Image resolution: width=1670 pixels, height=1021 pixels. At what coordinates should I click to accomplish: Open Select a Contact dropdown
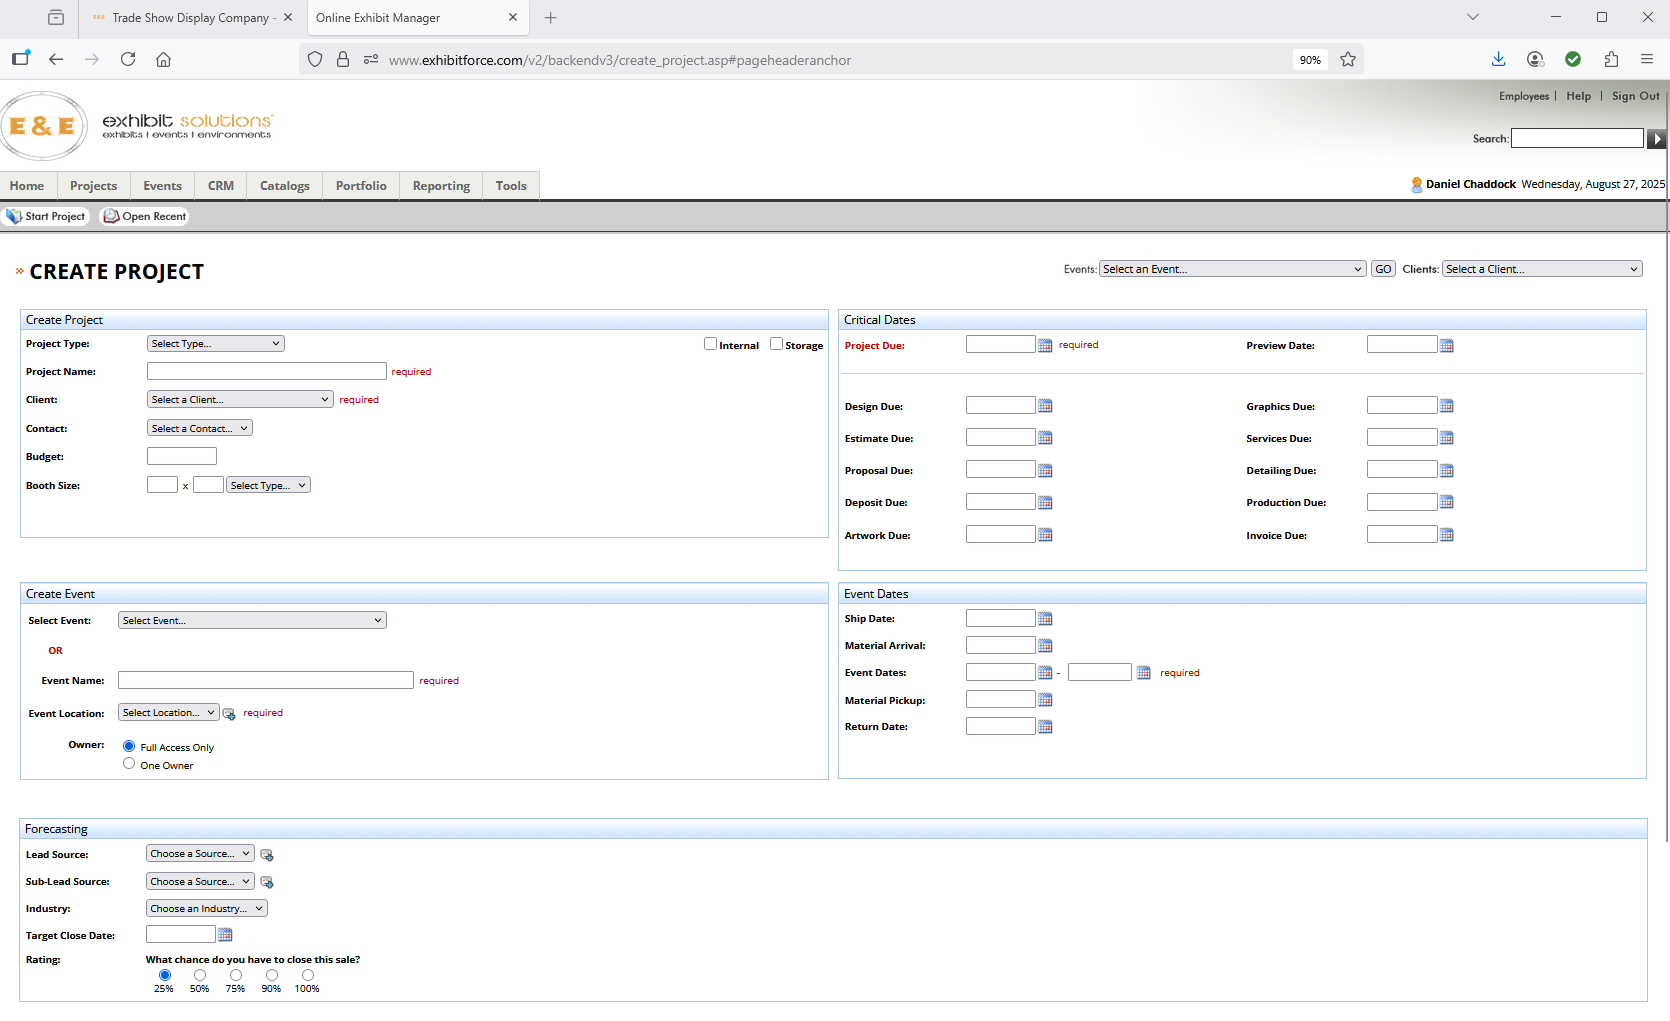click(x=200, y=428)
